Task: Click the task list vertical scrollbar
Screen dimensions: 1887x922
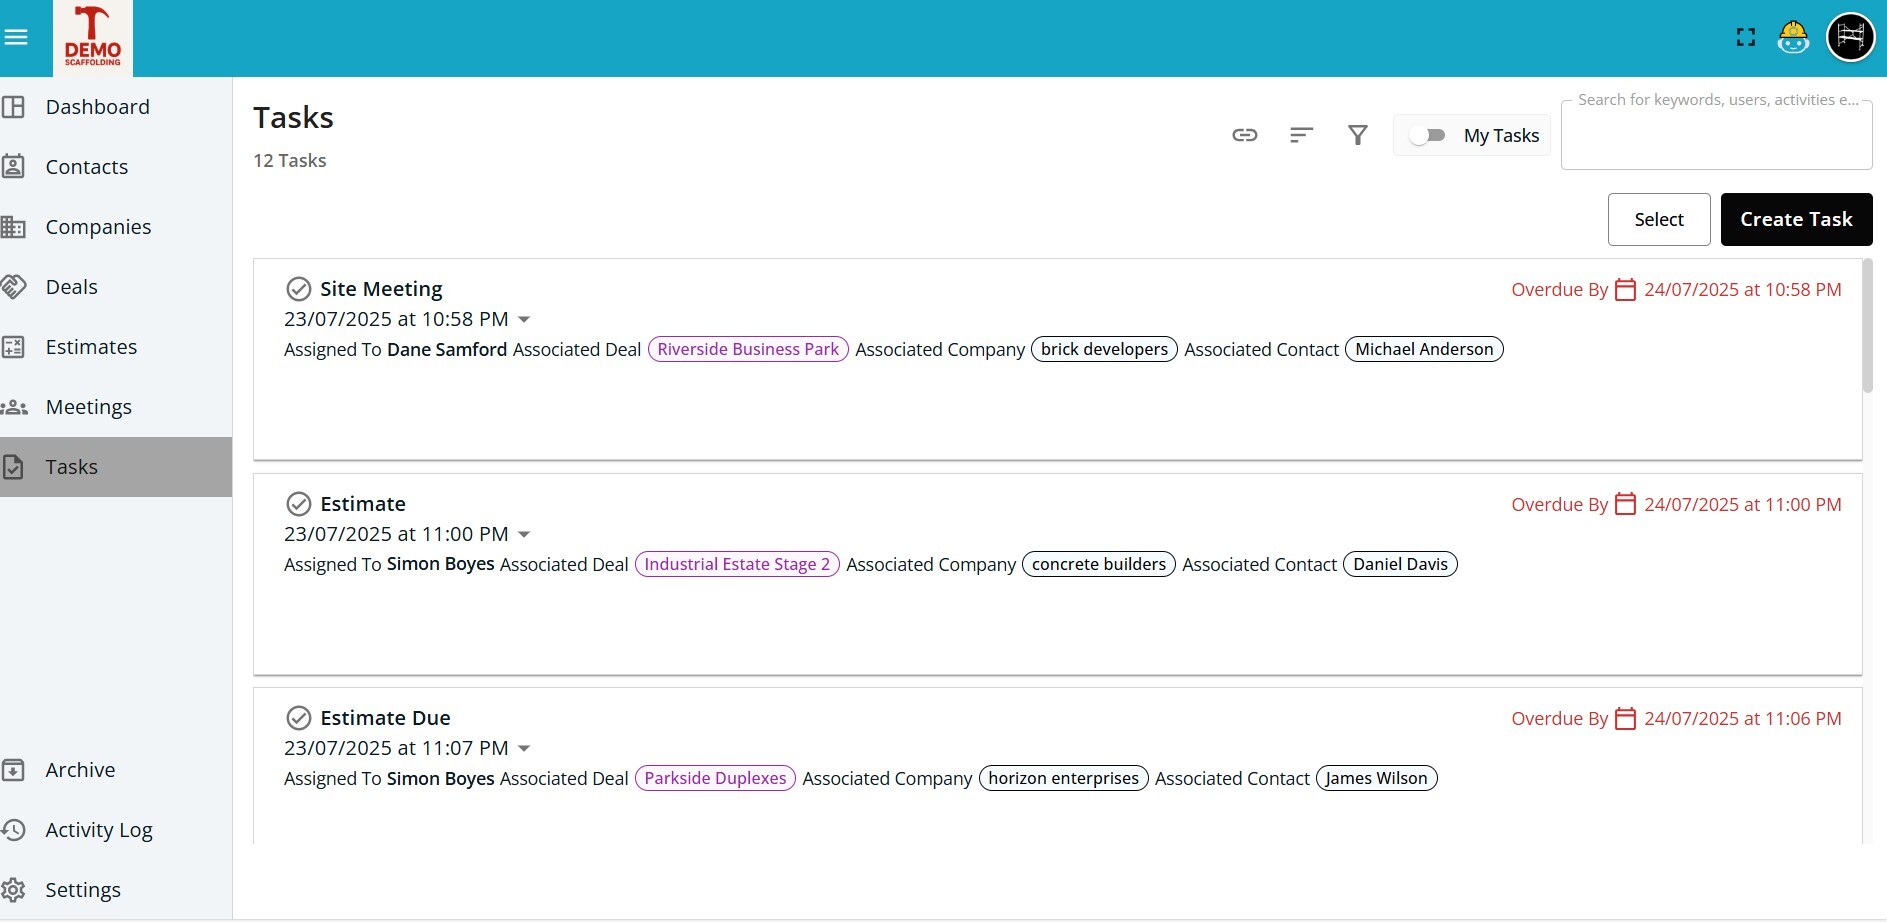Action: click(x=1867, y=326)
